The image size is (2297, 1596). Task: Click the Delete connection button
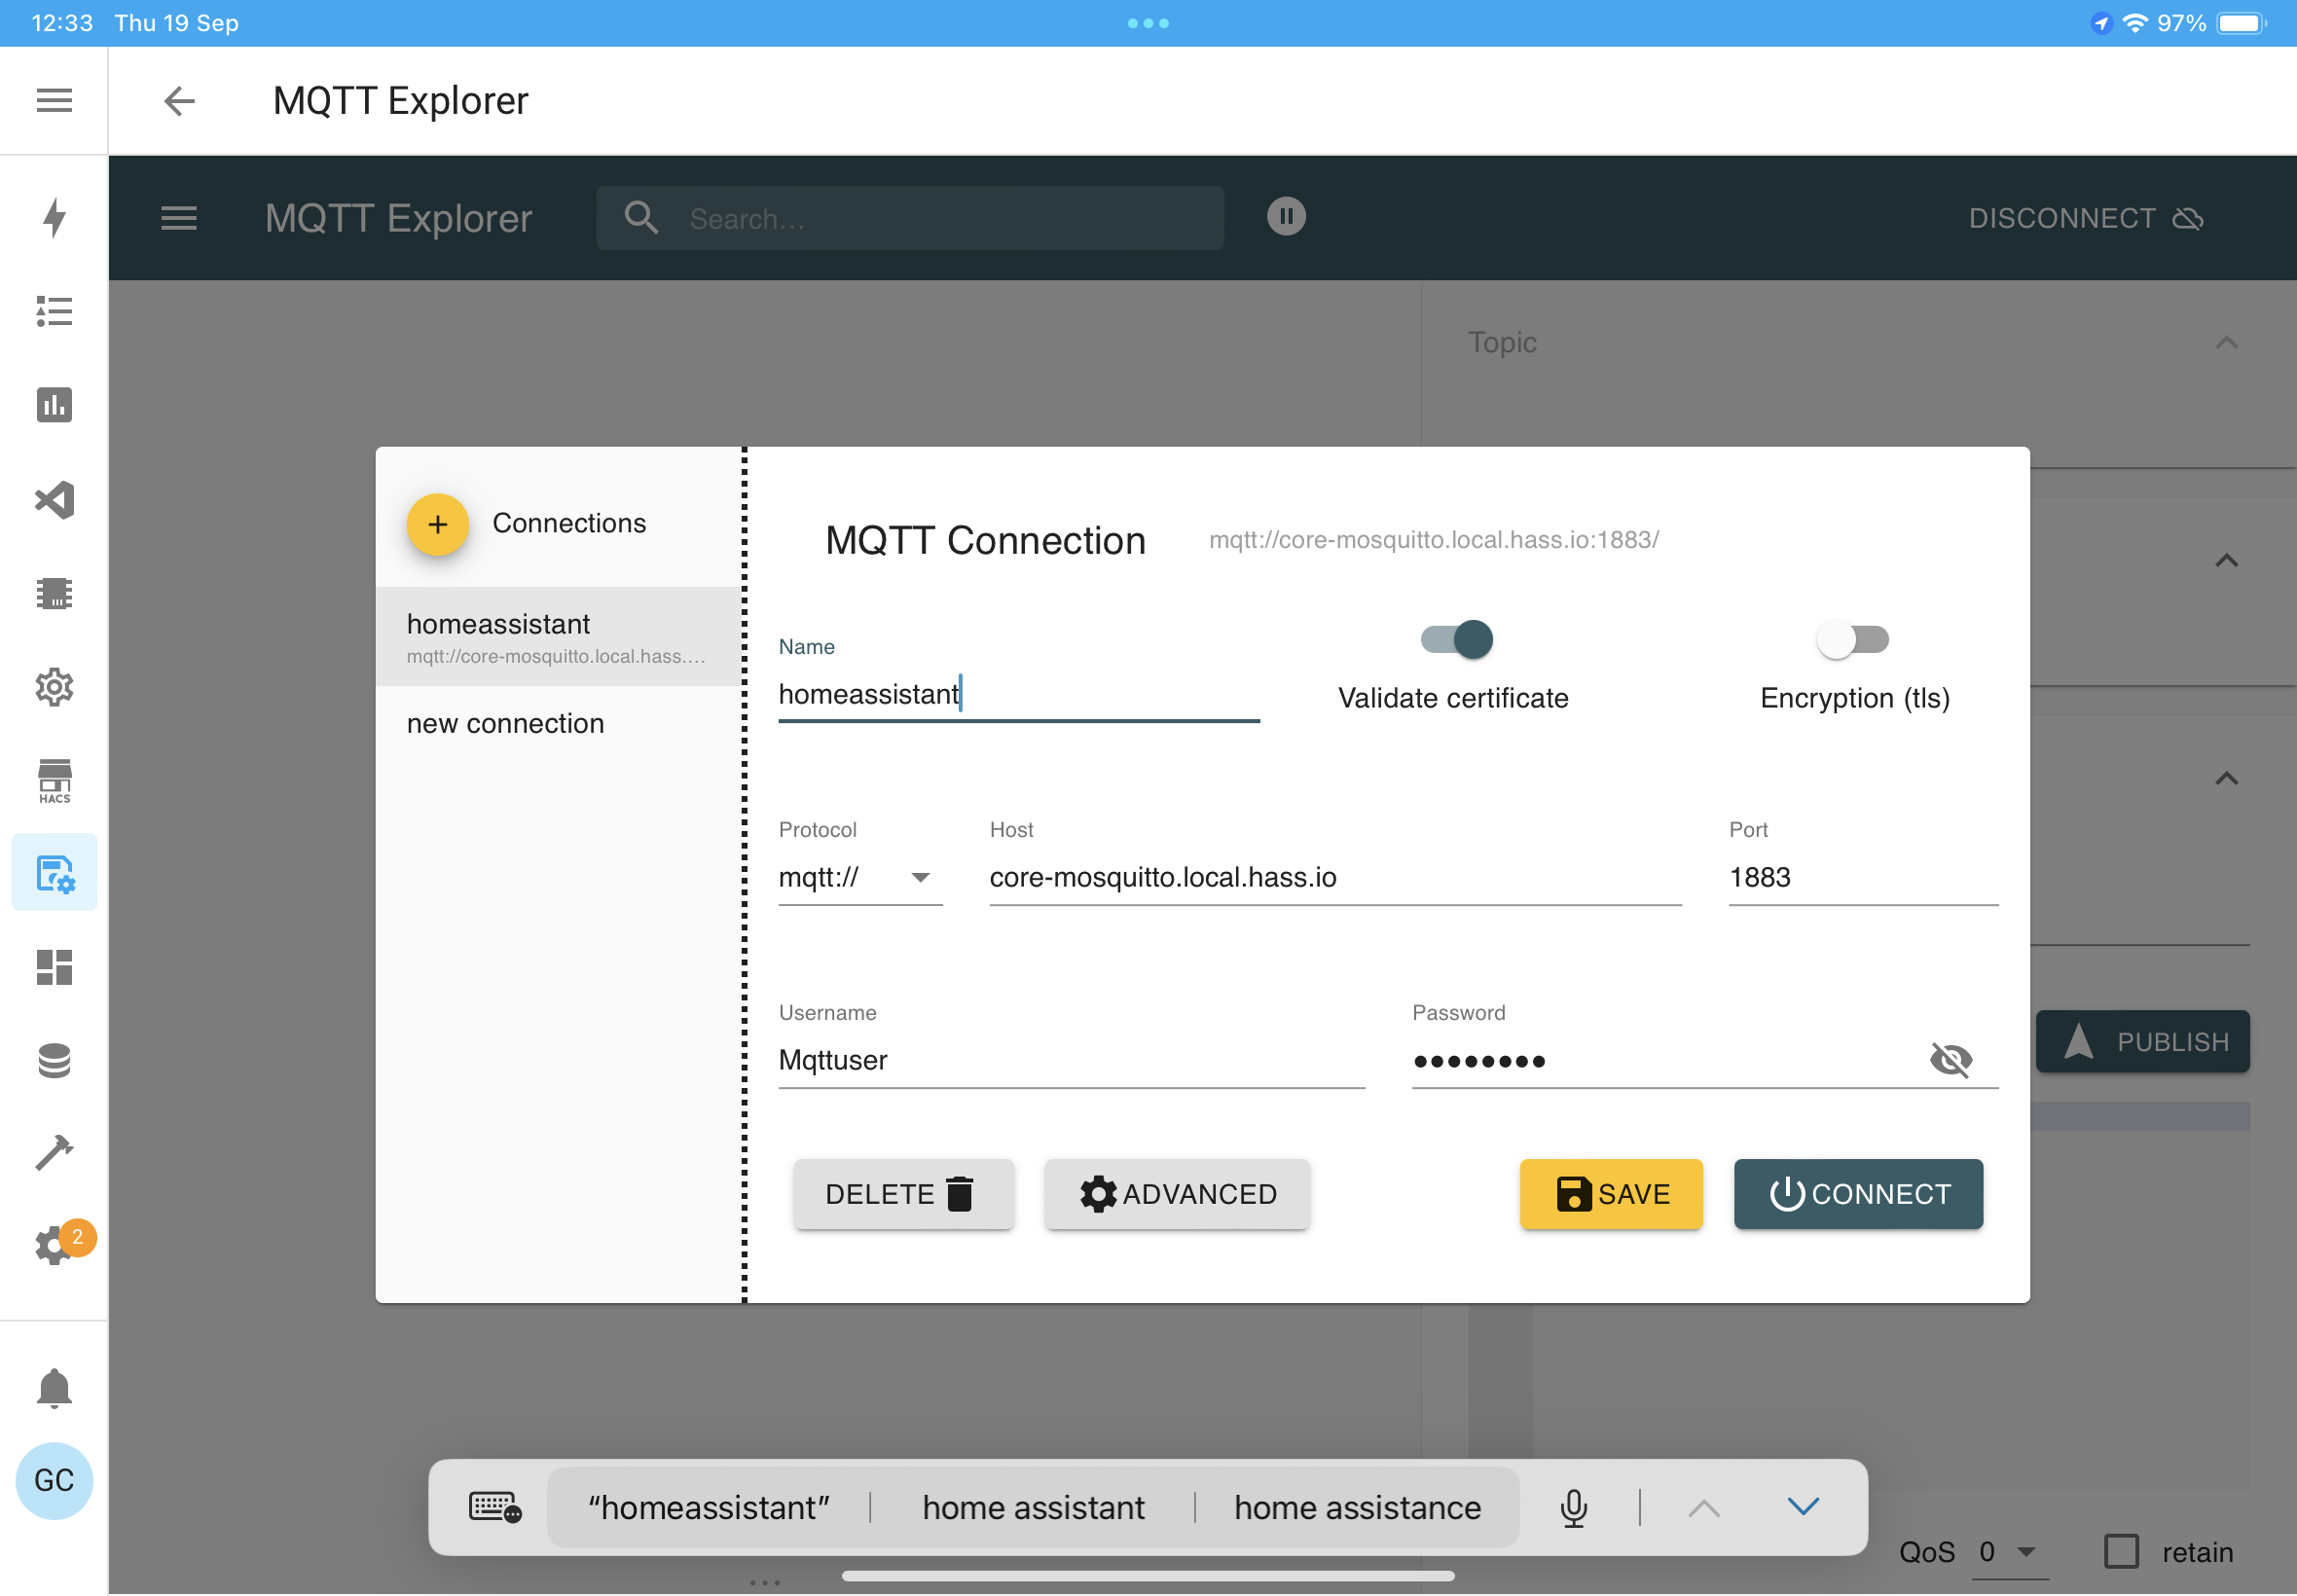click(903, 1194)
